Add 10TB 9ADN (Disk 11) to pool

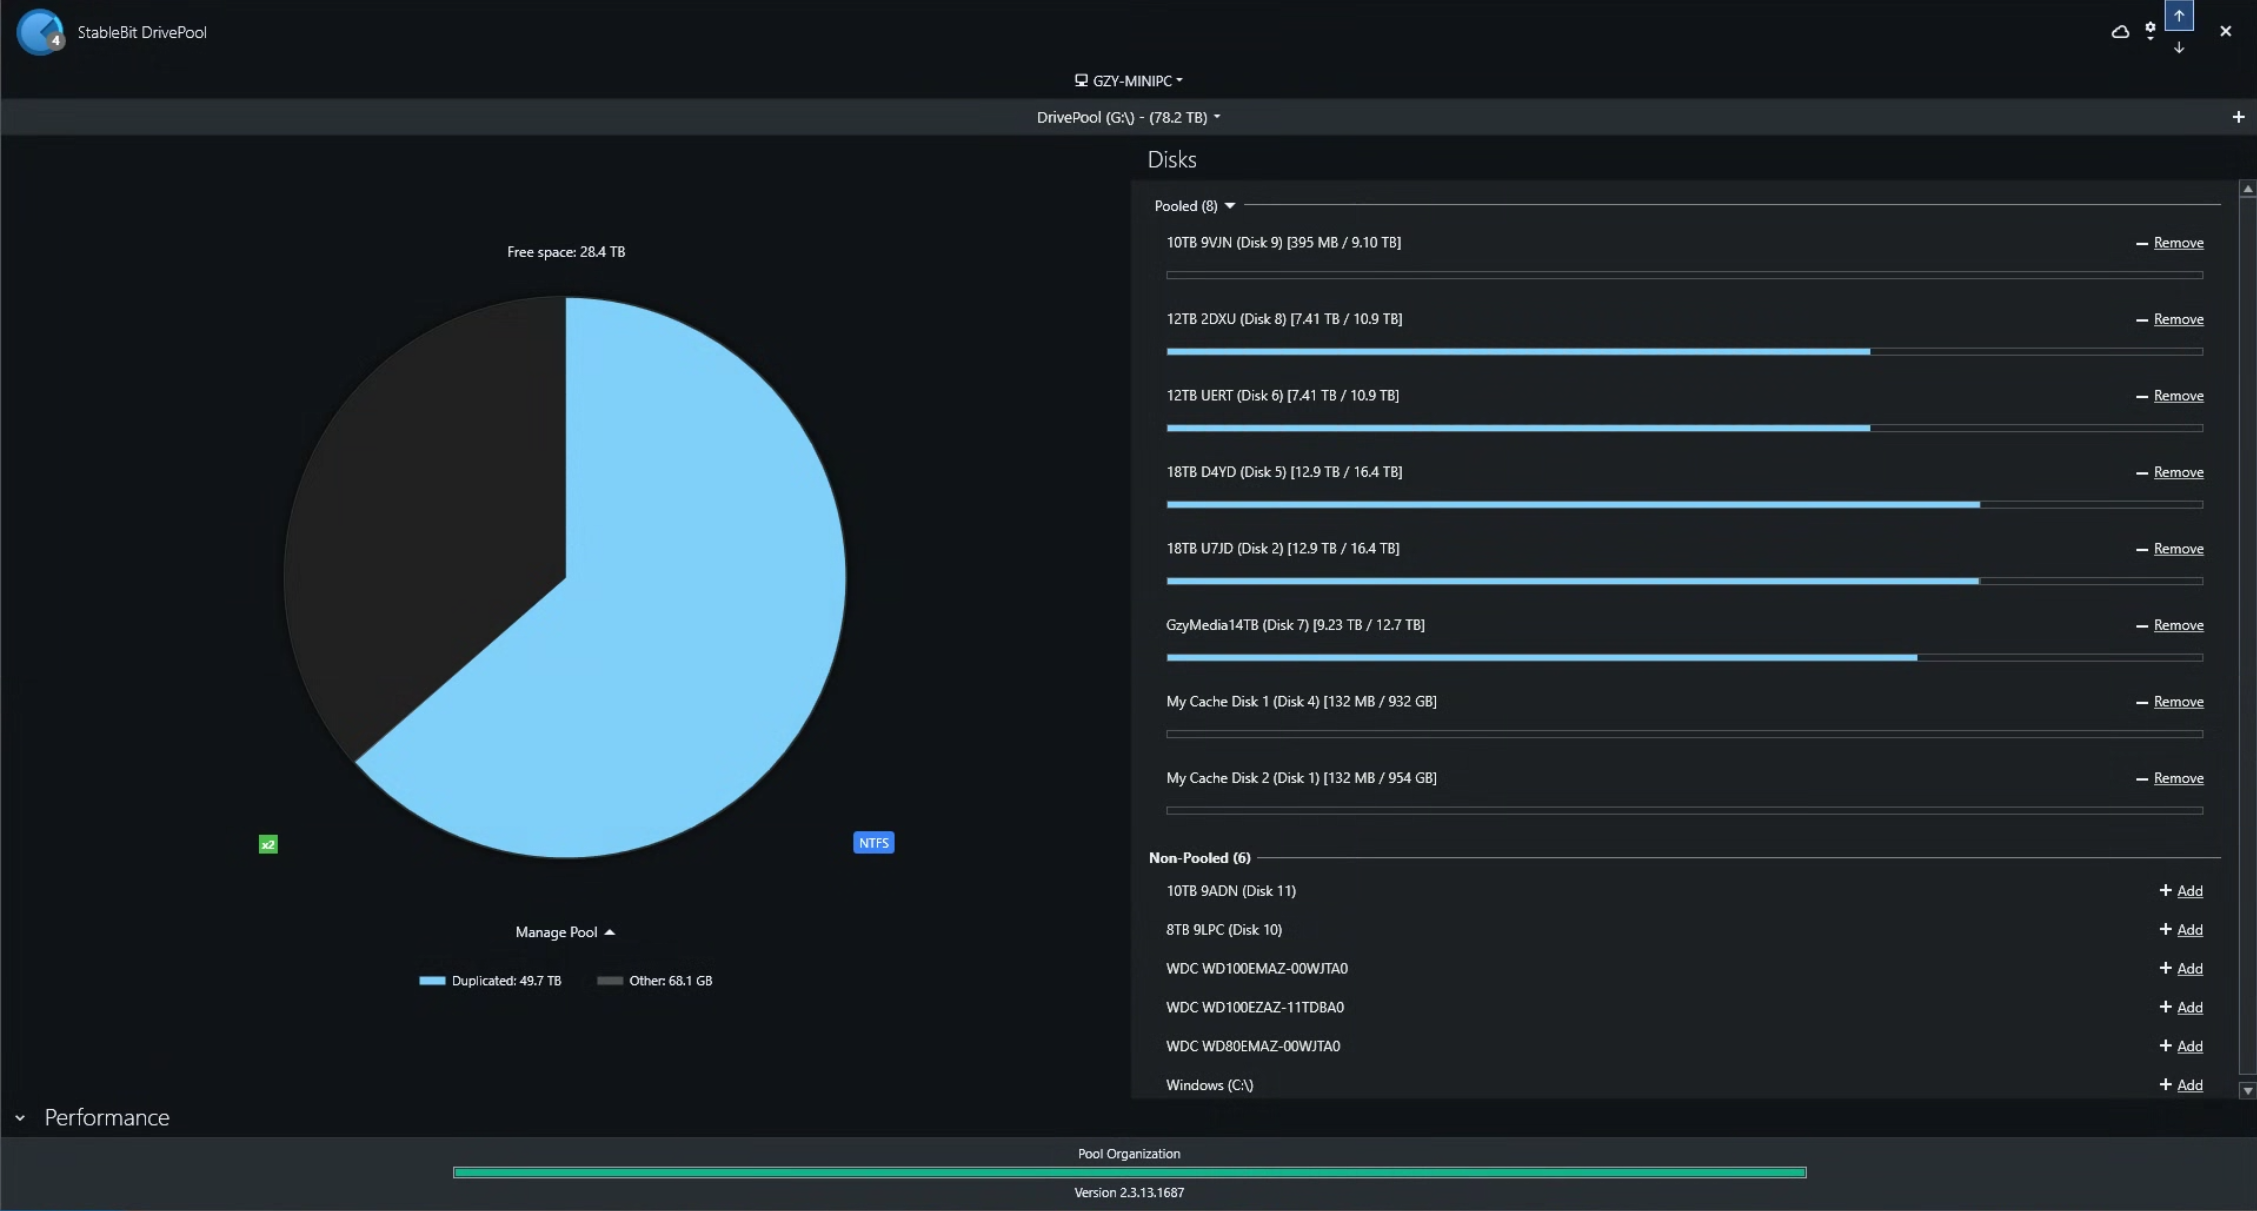[2189, 891]
